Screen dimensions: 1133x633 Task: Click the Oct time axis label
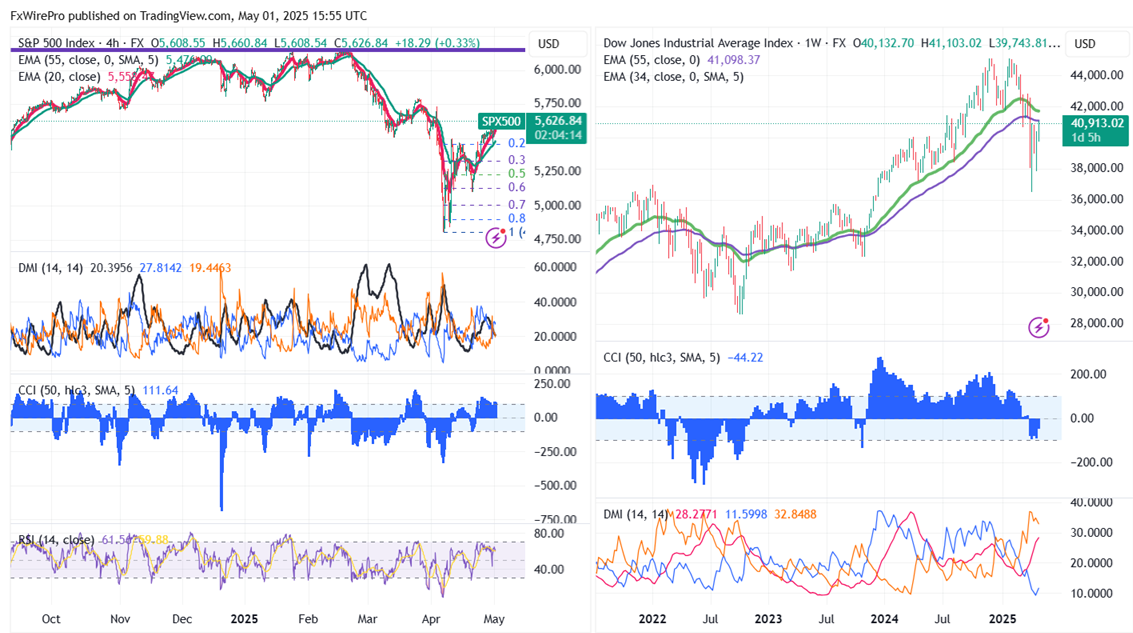(x=51, y=619)
